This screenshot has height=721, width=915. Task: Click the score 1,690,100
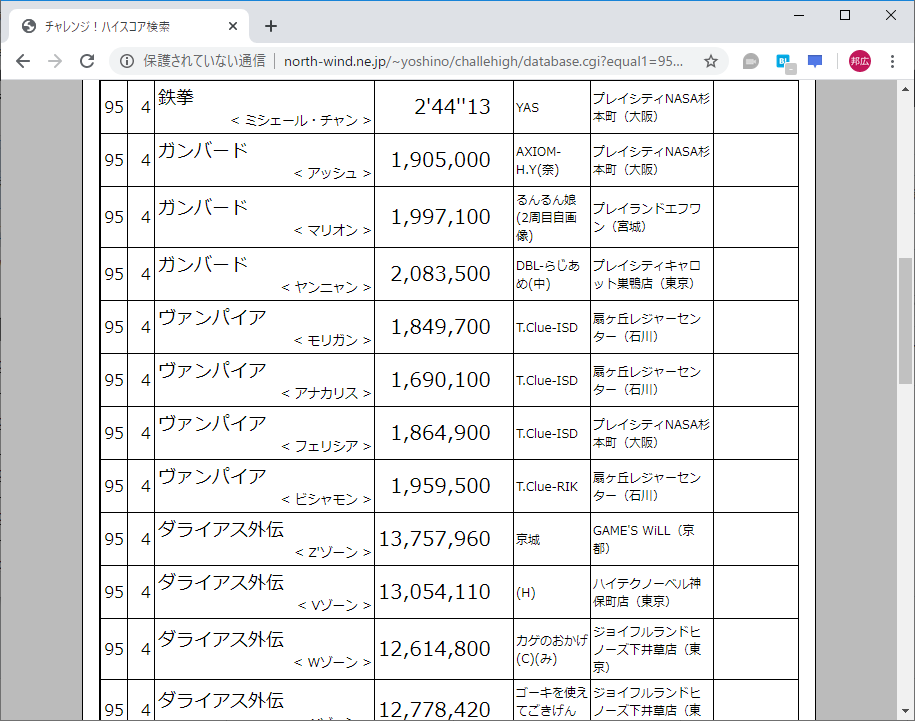440,380
